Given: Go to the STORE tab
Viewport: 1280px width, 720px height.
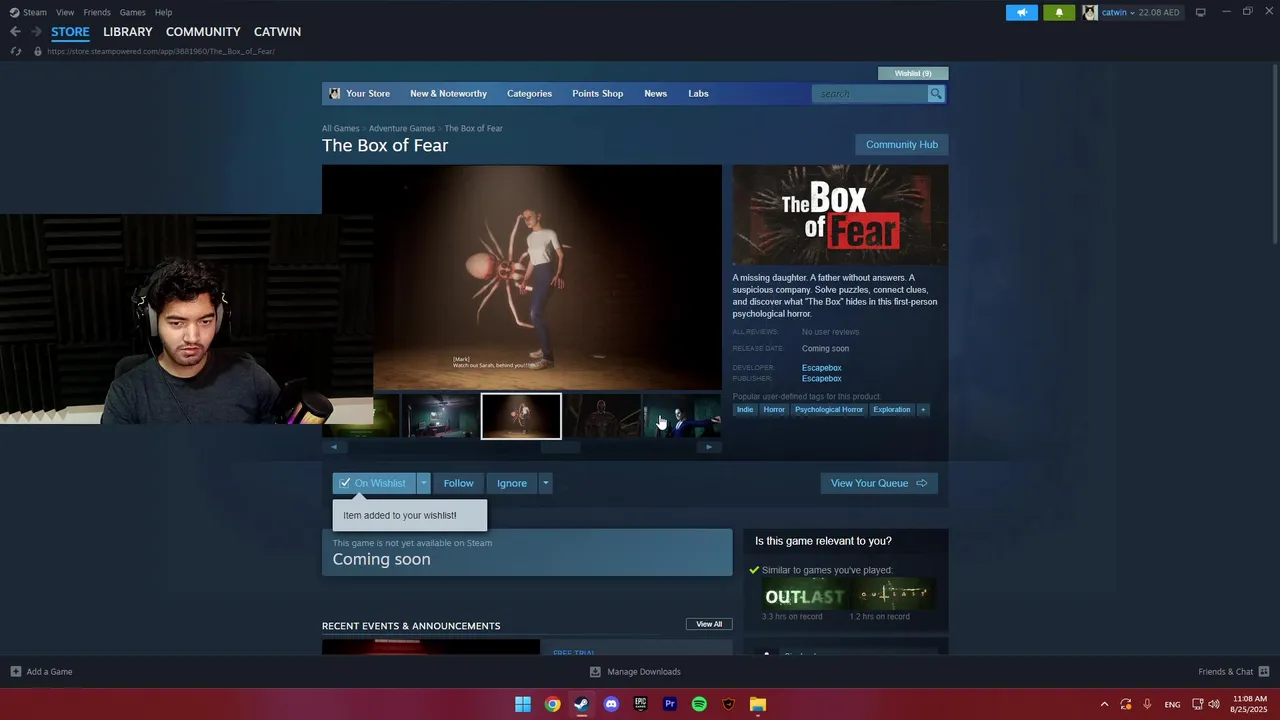Looking at the screenshot, I should click(70, 32).
